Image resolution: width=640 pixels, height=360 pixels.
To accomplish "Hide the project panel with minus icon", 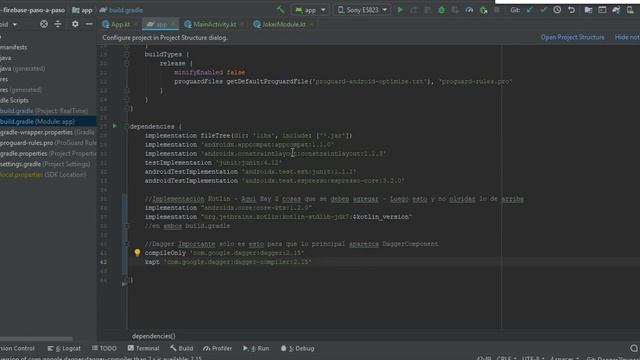I will click(89, 24).
